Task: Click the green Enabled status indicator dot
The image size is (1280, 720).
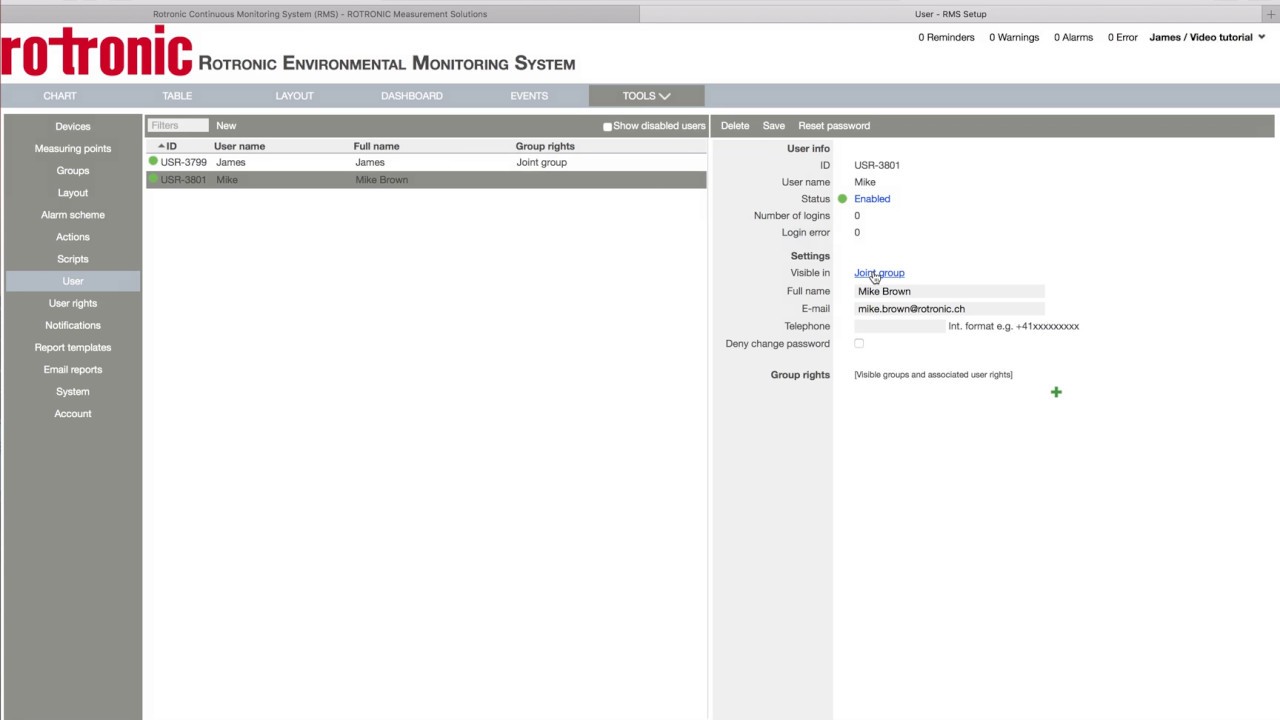Action: (x=842, y=199)
